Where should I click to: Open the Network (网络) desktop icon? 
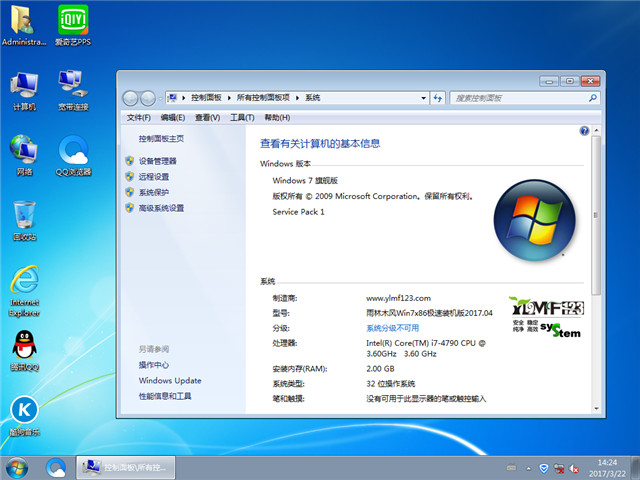pos(24,155)
